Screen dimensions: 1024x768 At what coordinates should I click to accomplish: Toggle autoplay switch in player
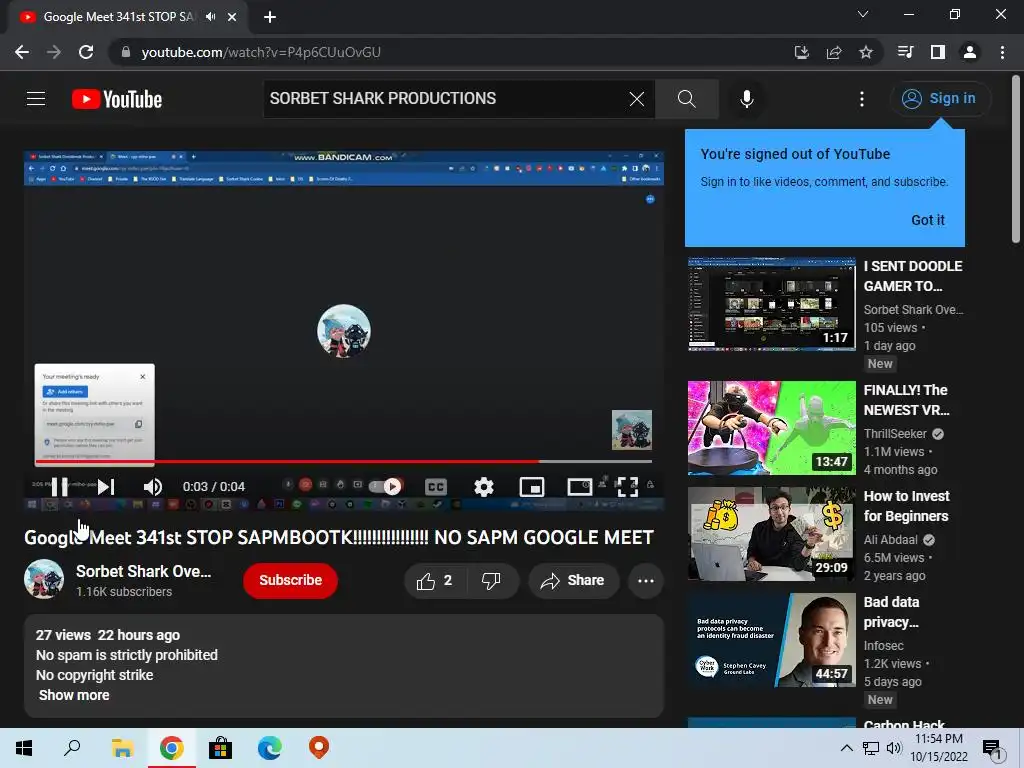pyautogui.click(x=385, y=487)
